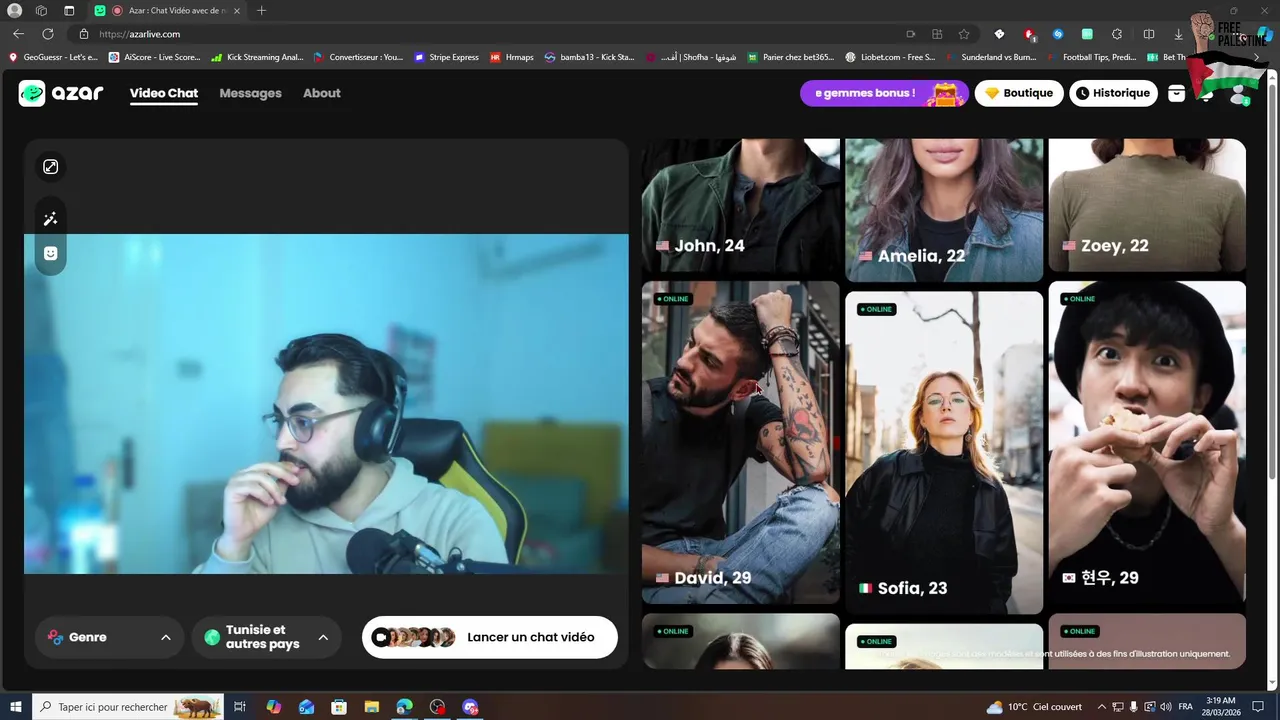
Task: Open John, 24 profile card
Action: [x=741, y=205]
